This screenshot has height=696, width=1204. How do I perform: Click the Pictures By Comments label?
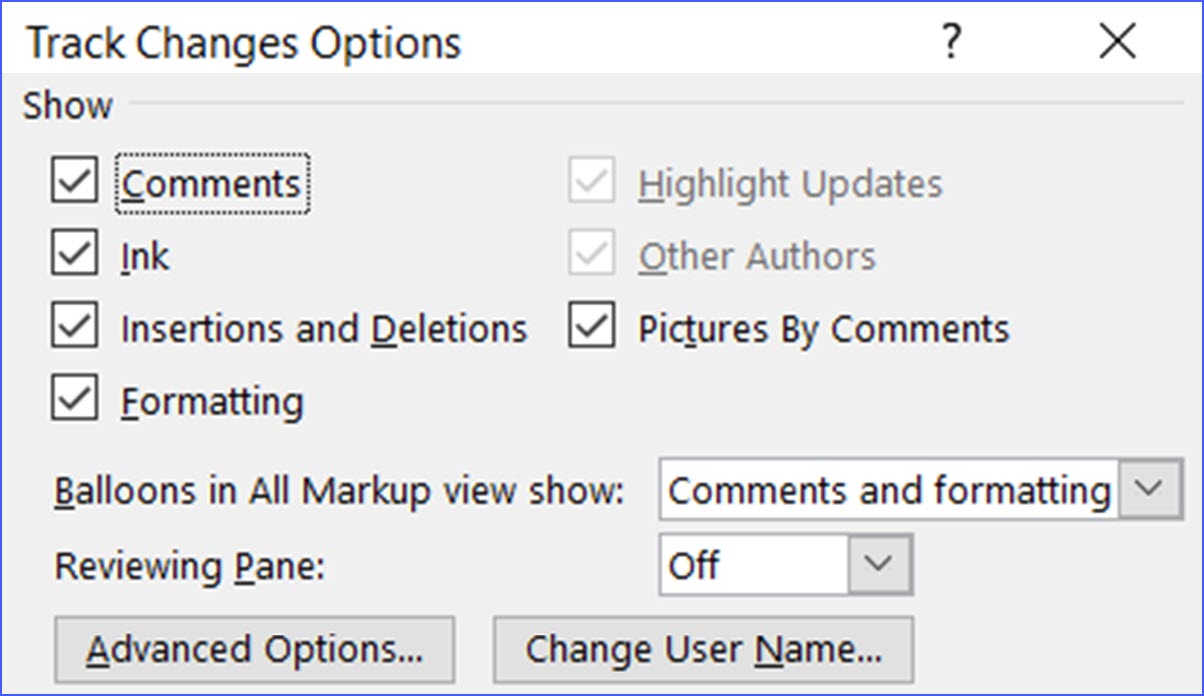click(x=824, y=329)
